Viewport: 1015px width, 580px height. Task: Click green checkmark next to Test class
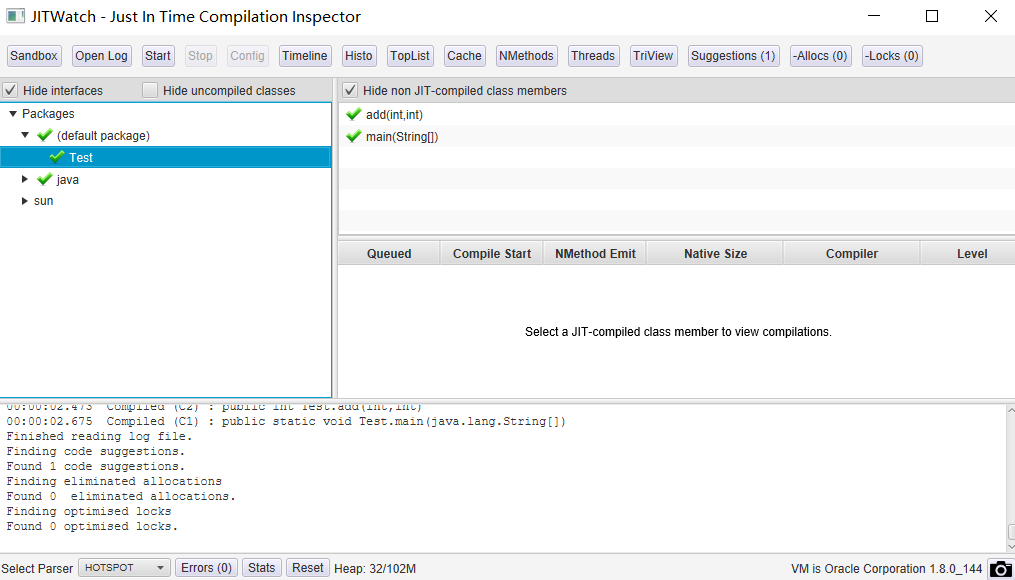point(57,157)
